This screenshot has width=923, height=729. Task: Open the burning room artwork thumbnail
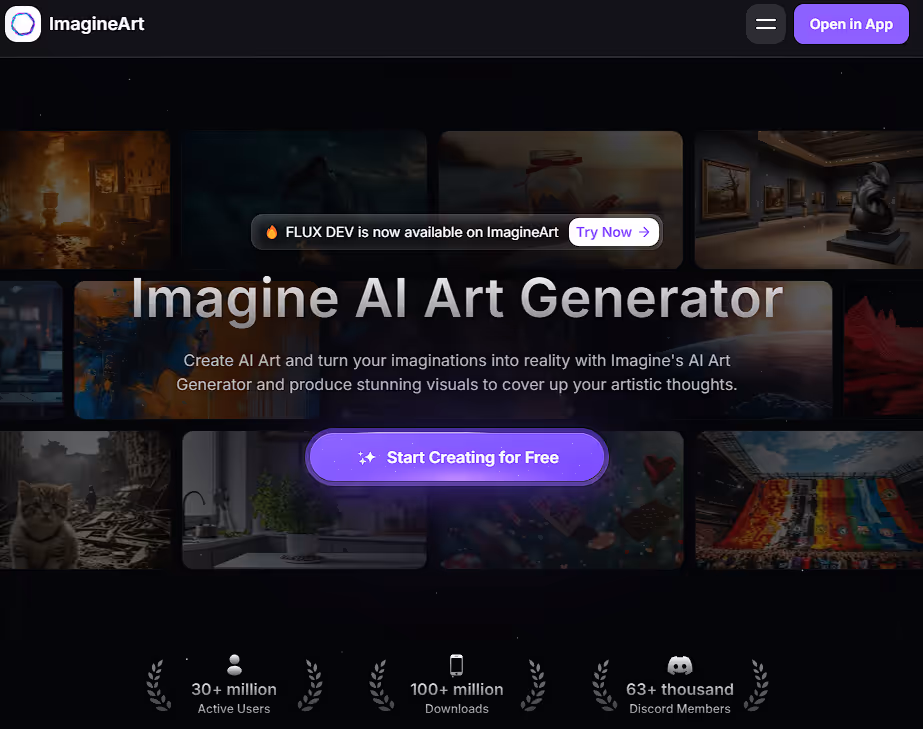pyautogui.click(x=85, y=200)
